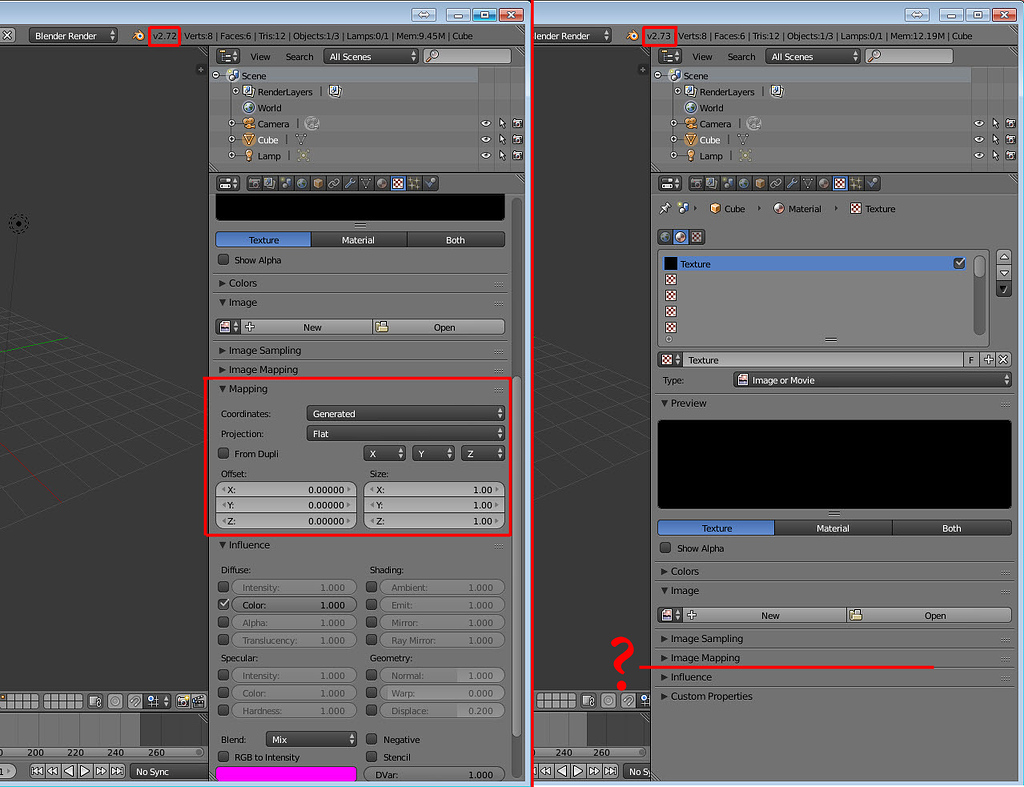Toggle the pin icon in right window
The image size is (1024, 787).
click(x=665, y=208)
